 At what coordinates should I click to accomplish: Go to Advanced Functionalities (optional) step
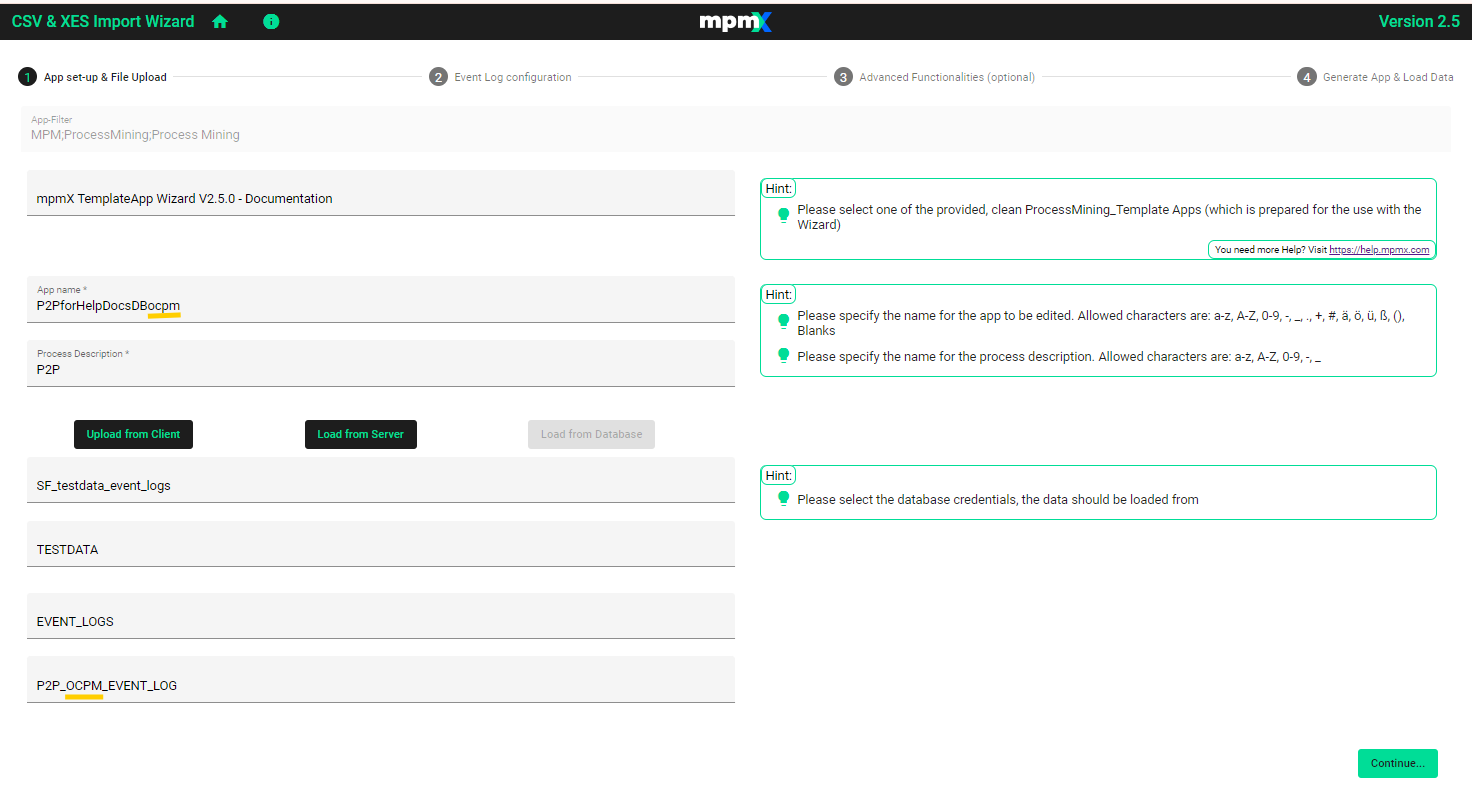point(947,77)
